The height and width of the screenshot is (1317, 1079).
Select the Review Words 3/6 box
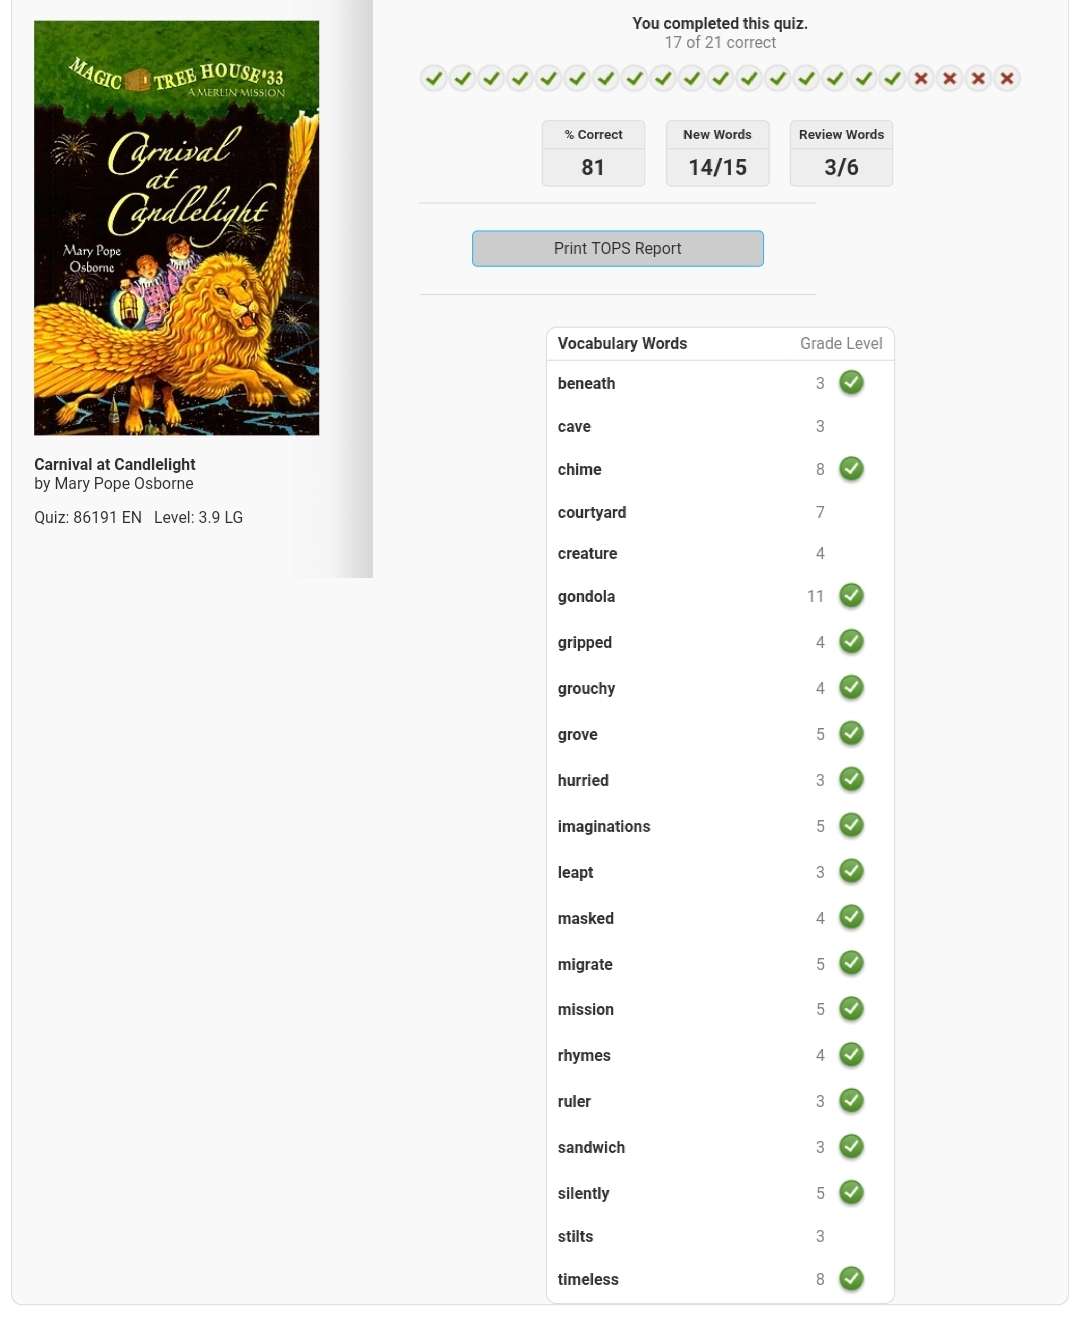(x=841, y=153)
